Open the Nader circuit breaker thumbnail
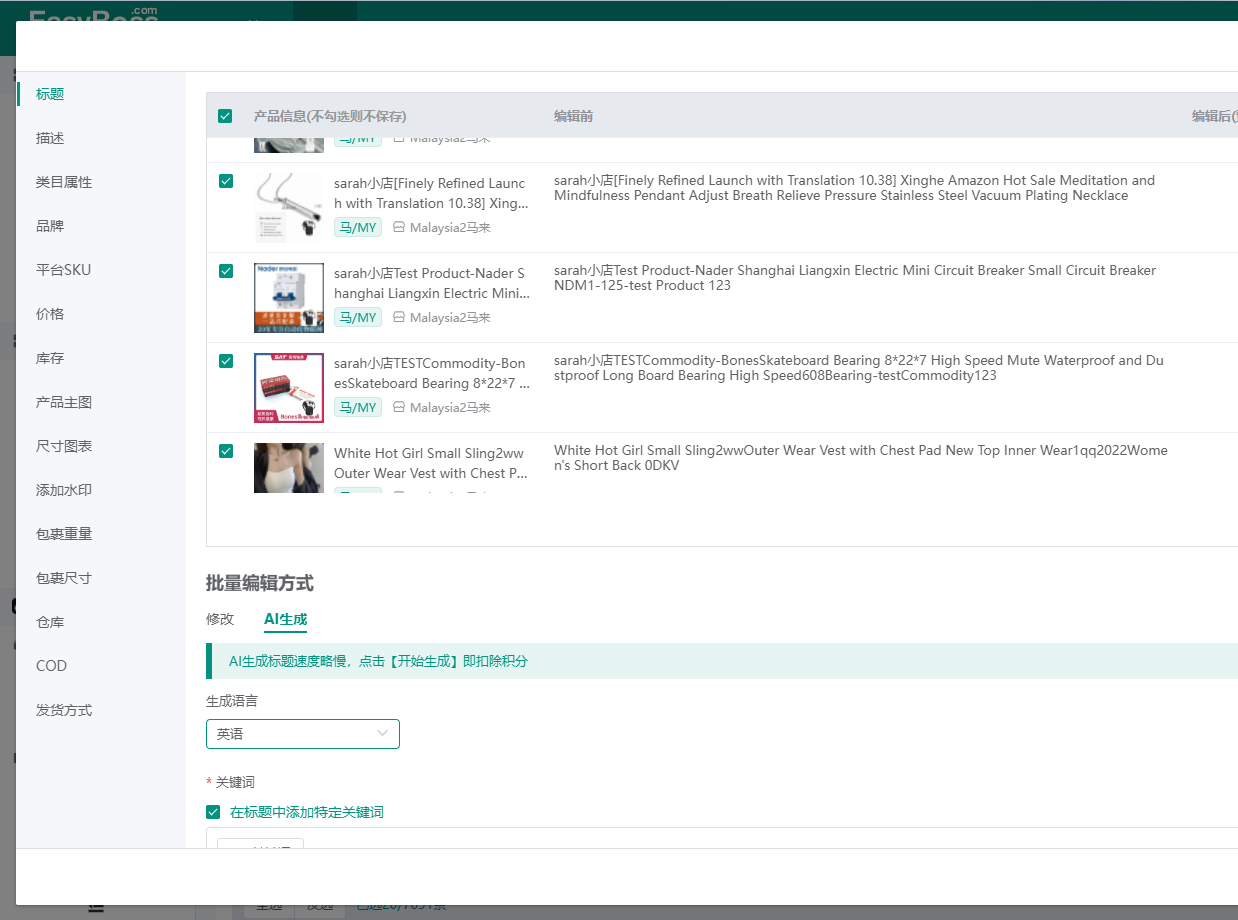This screenshot has width=1238, height=920. click(289, 298)
